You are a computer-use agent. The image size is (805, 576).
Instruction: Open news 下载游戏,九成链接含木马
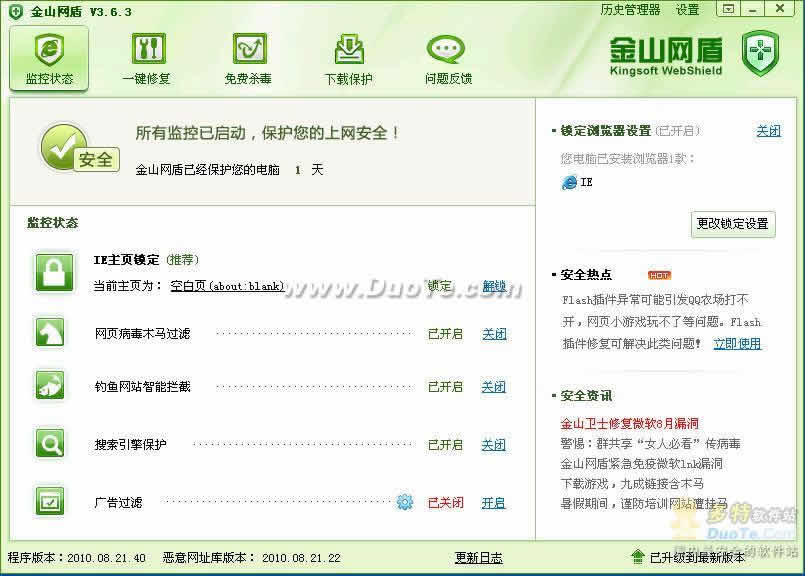[631, 484]
